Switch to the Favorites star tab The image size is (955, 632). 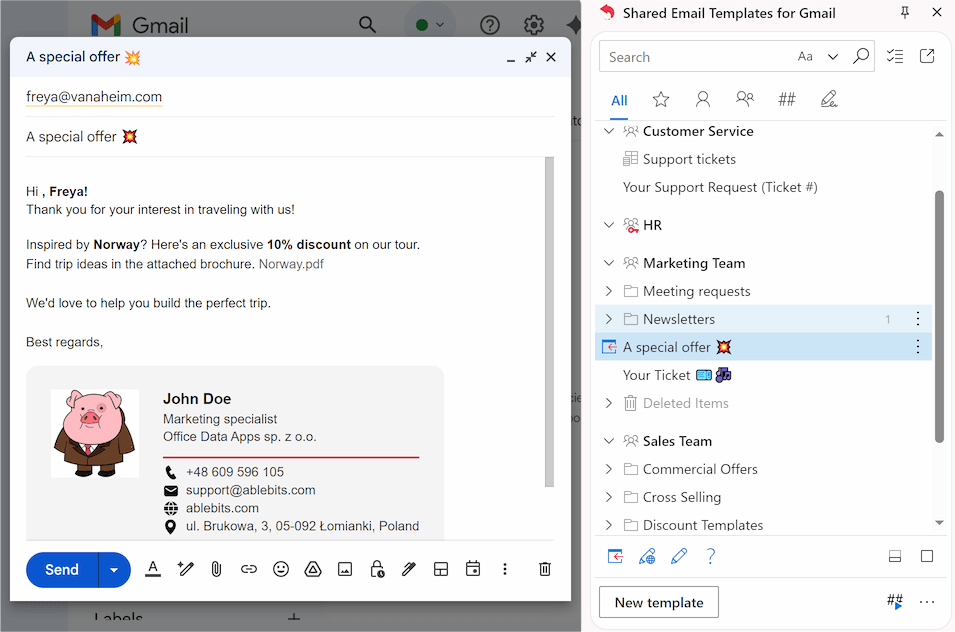661,99
